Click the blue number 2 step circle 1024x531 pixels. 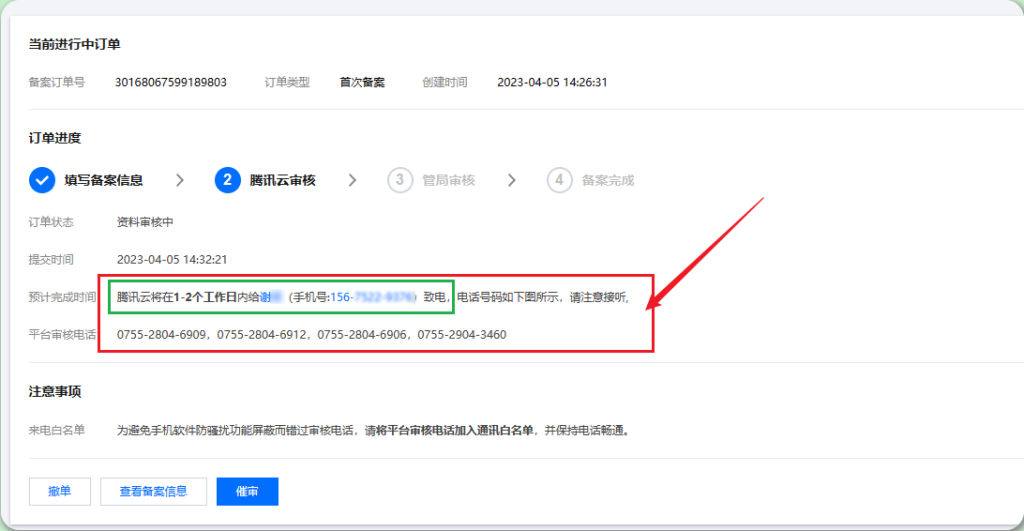[x=227, y=180]
